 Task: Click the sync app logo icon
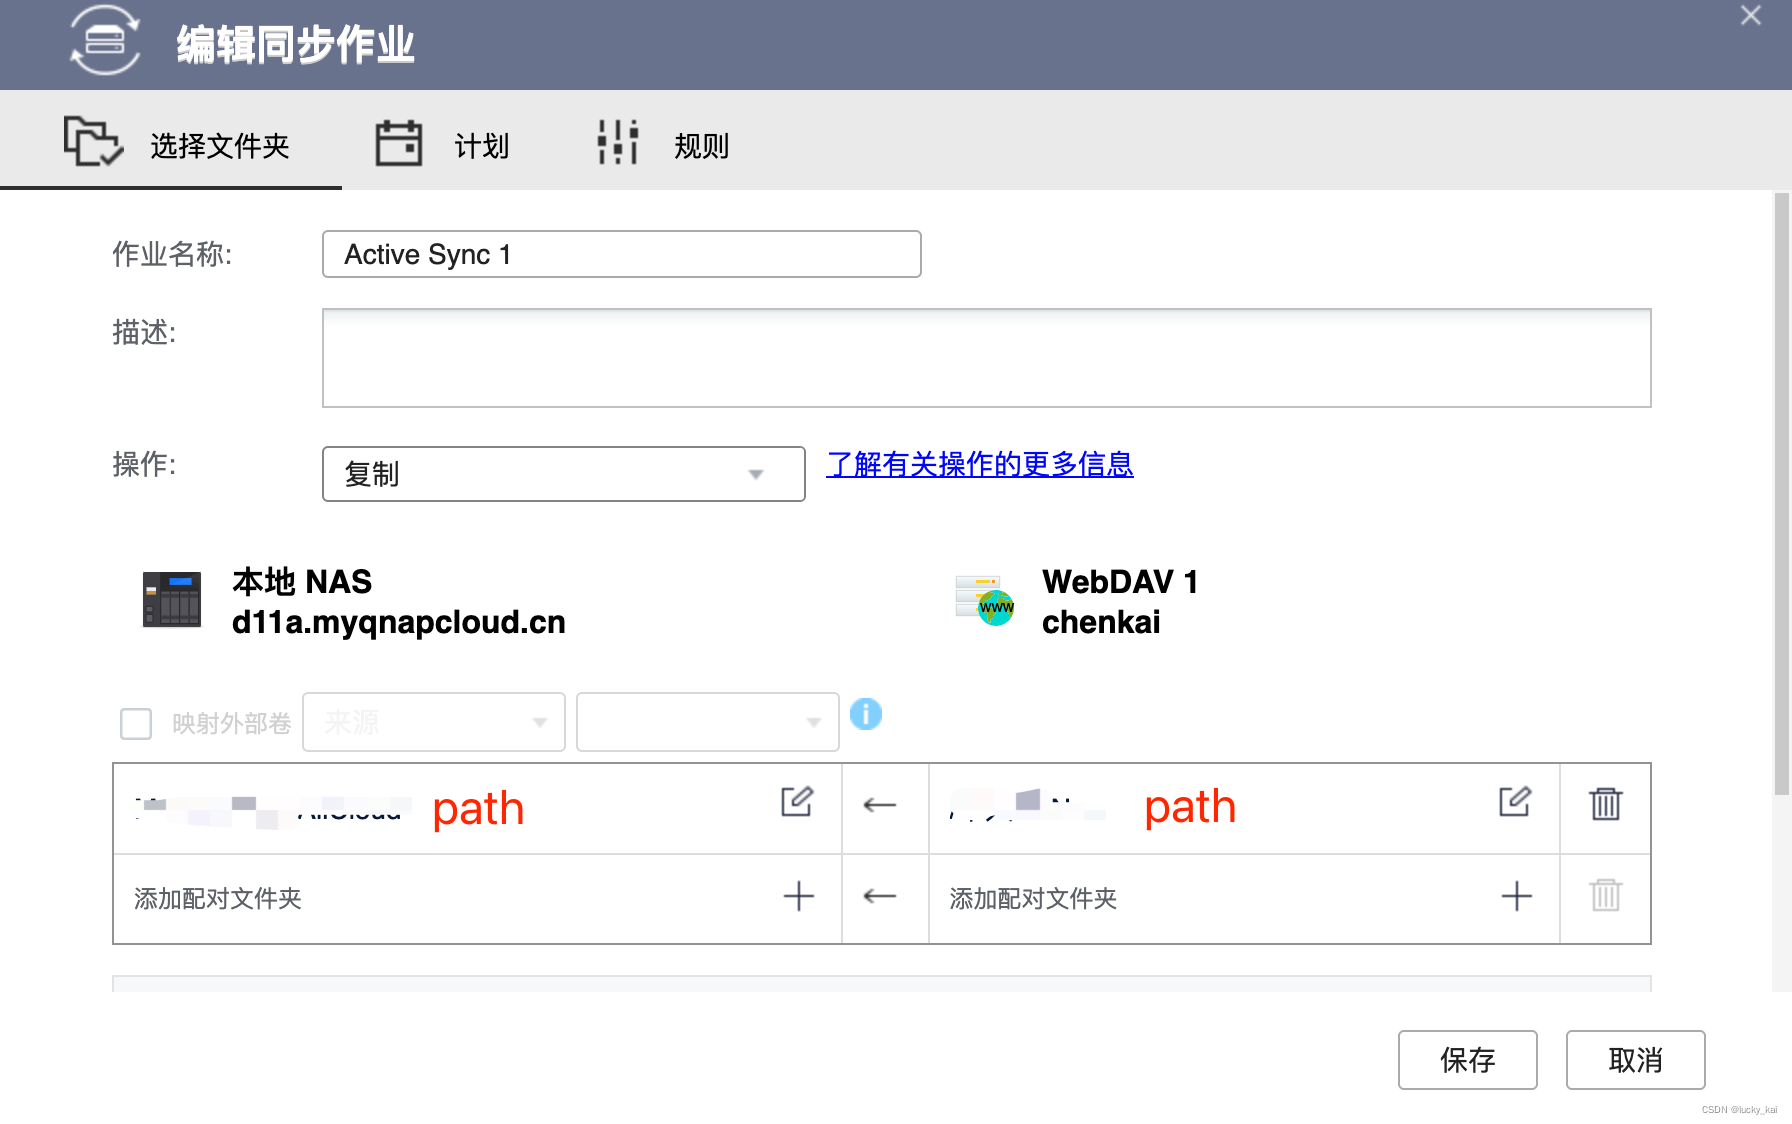(x=105, y=41)
